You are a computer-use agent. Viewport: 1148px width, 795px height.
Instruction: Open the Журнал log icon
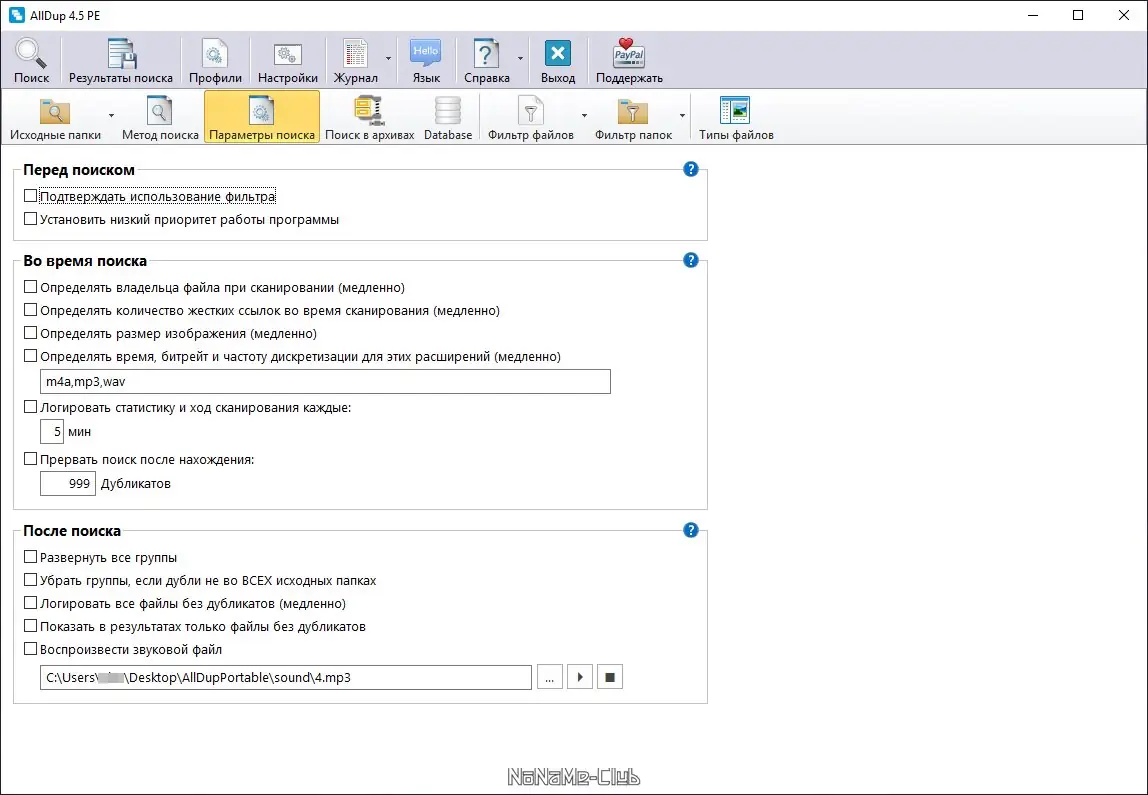tap(356, 60)
